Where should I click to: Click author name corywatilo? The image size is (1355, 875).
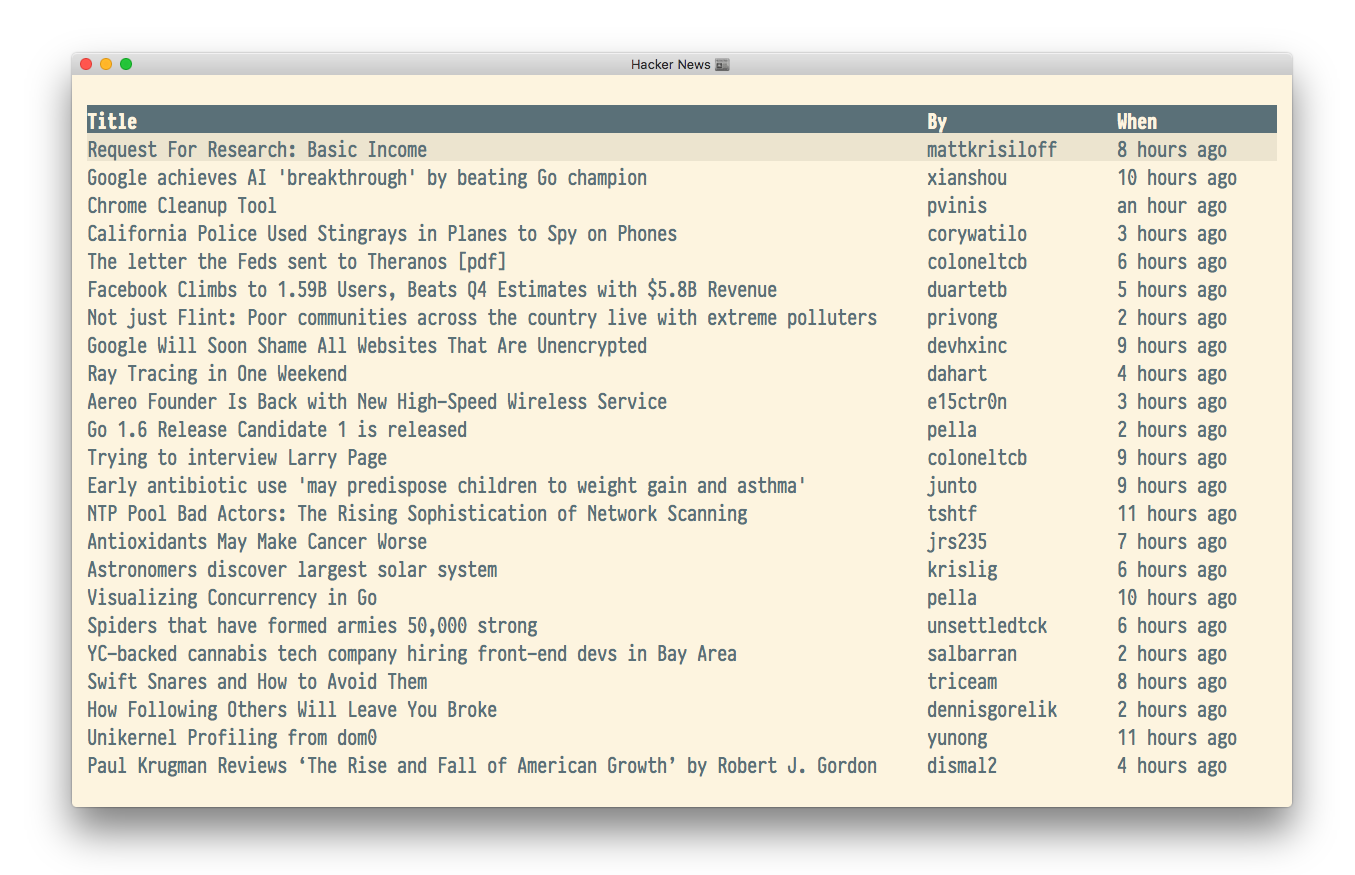[977, 233]
